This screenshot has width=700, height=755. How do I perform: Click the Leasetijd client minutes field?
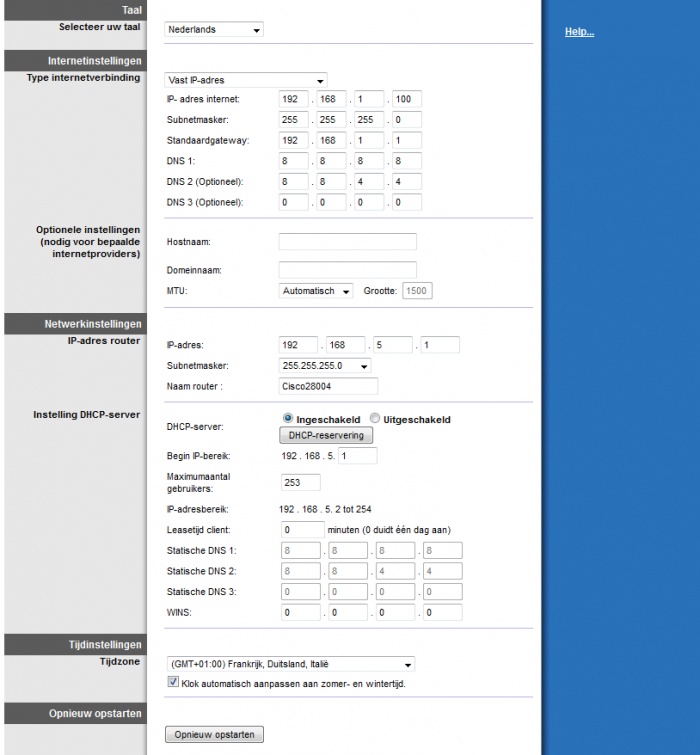pos(303,530)
